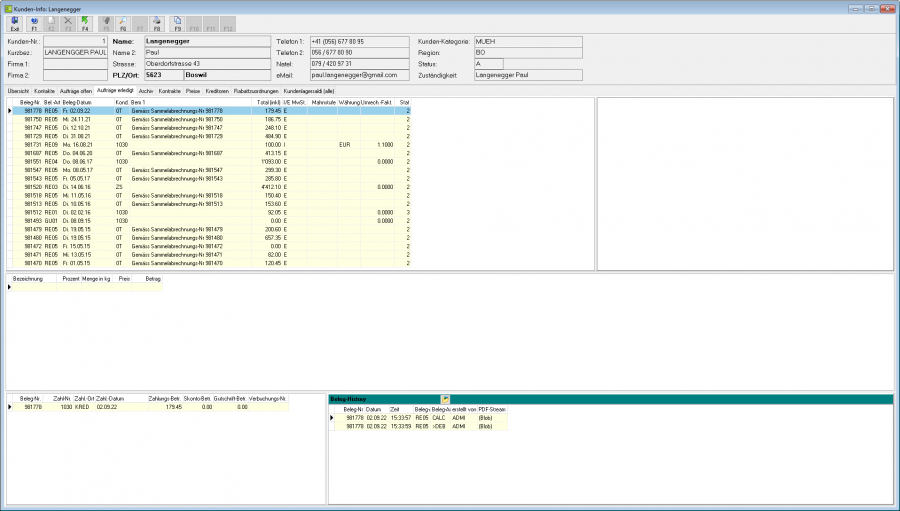Click the Exit toolbar icon
Image resolution: width=900 pixels, height=511 pixels.
[15, 24]
